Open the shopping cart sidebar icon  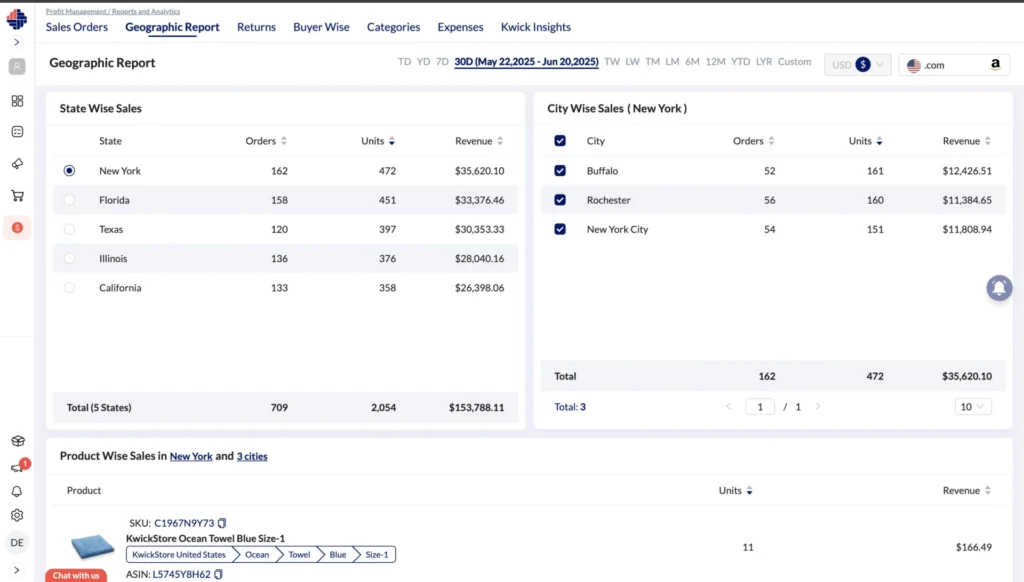click(18, 195)
